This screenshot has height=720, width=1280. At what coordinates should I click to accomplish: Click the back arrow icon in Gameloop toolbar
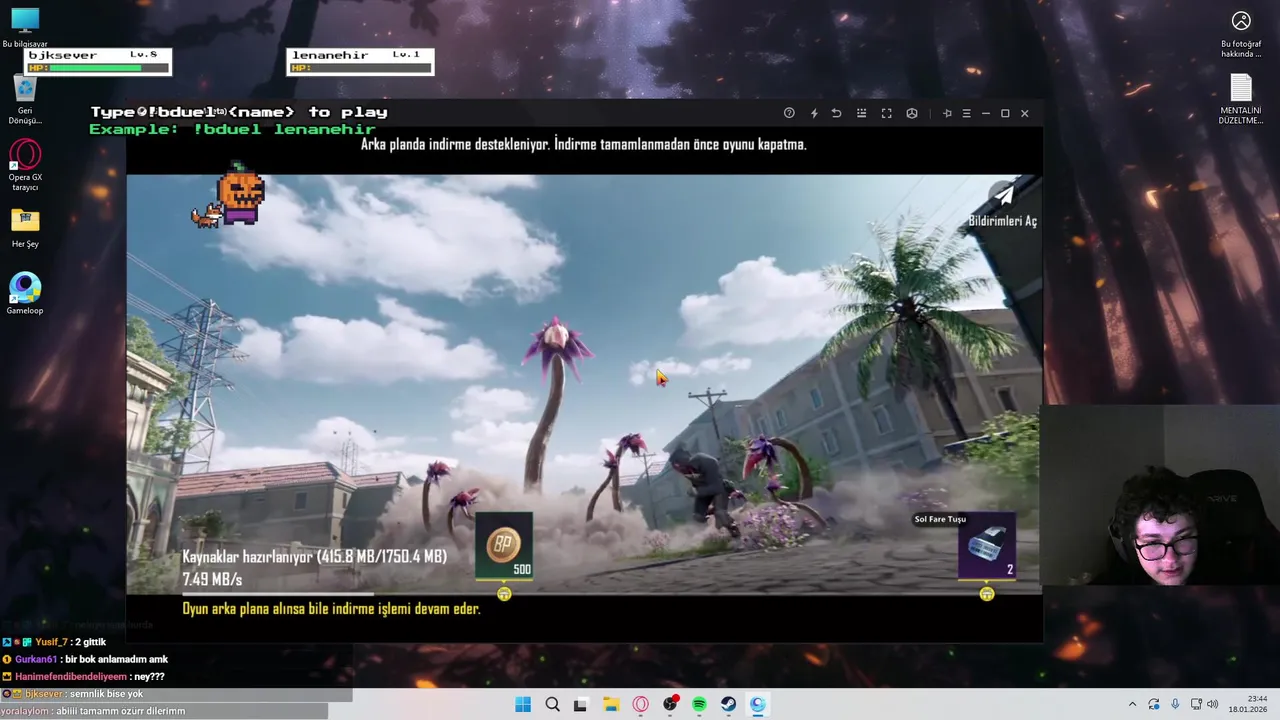pyautogui.click(x=837, y=114)
